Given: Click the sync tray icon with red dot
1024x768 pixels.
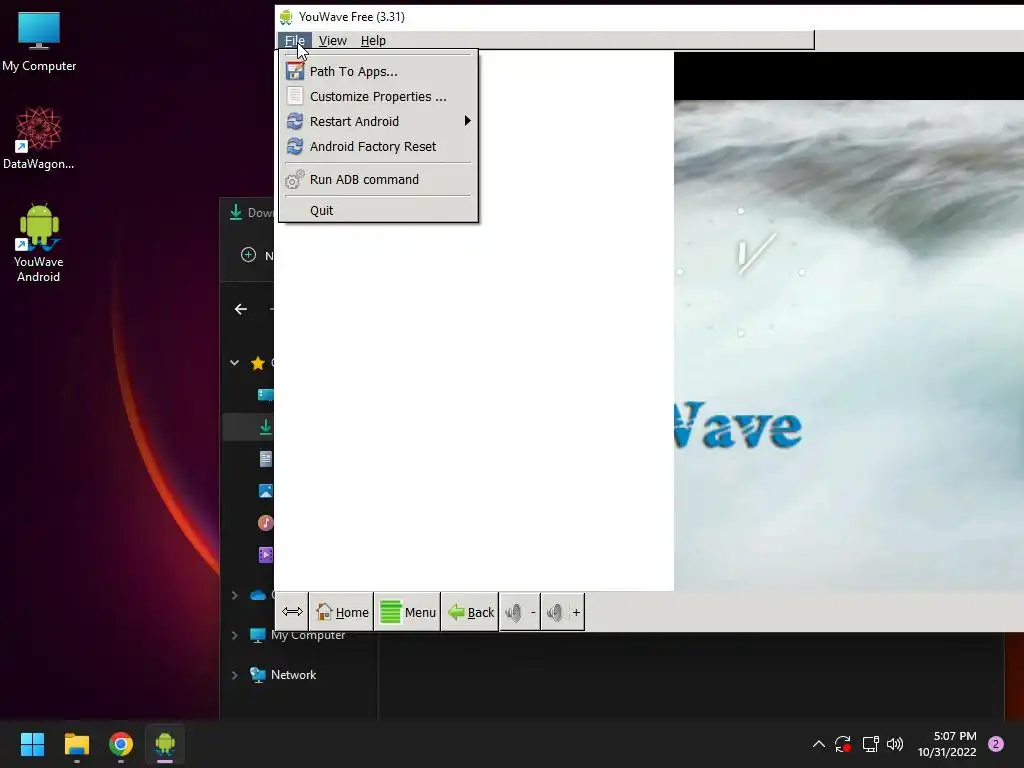Looking at the screenshot, I should [x=843, y=744].
